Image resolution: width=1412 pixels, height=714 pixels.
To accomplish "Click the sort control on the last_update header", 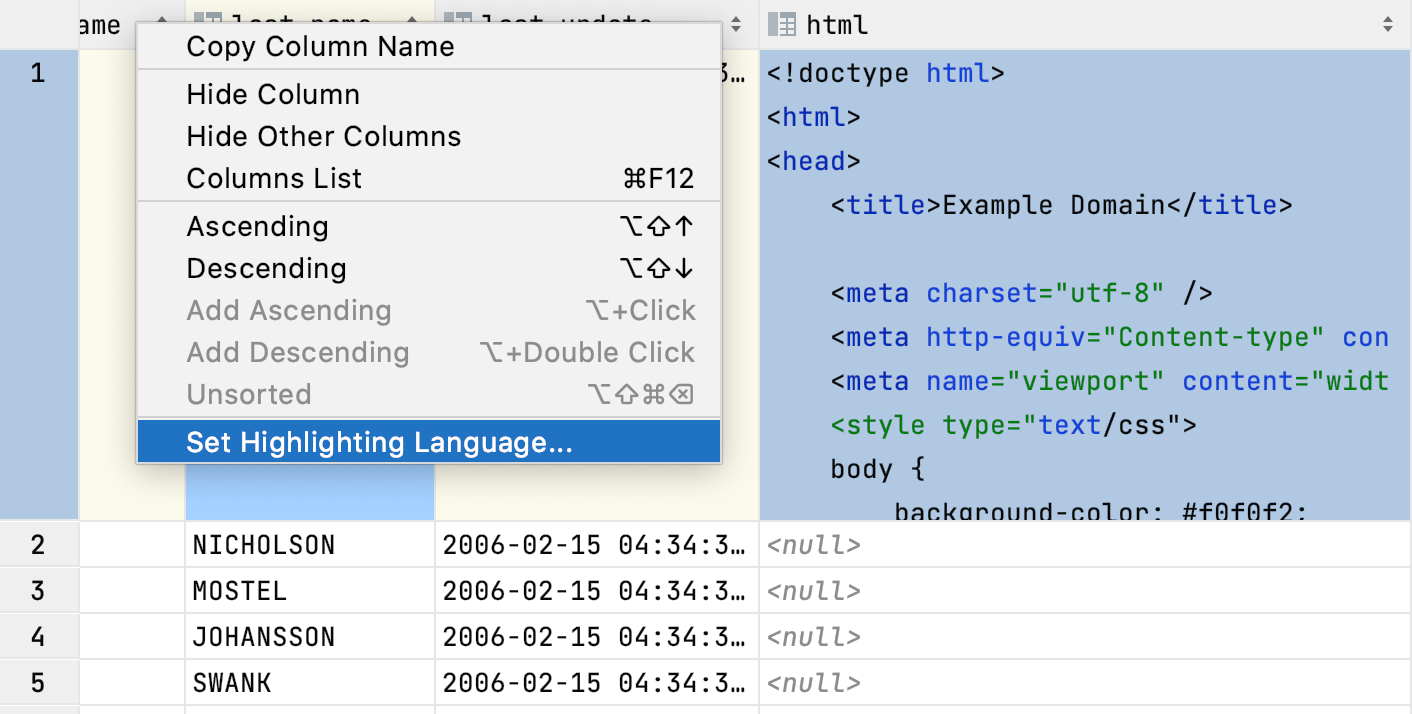I will 737,24.
